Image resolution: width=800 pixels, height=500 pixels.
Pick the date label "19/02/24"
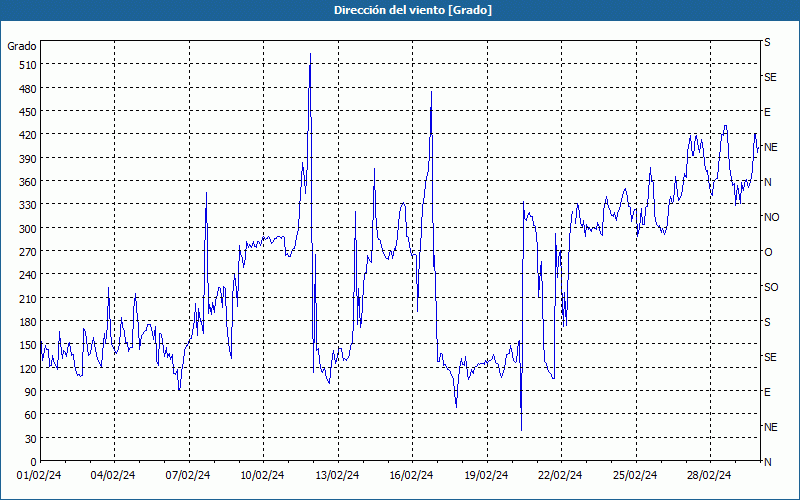(486, 476)
